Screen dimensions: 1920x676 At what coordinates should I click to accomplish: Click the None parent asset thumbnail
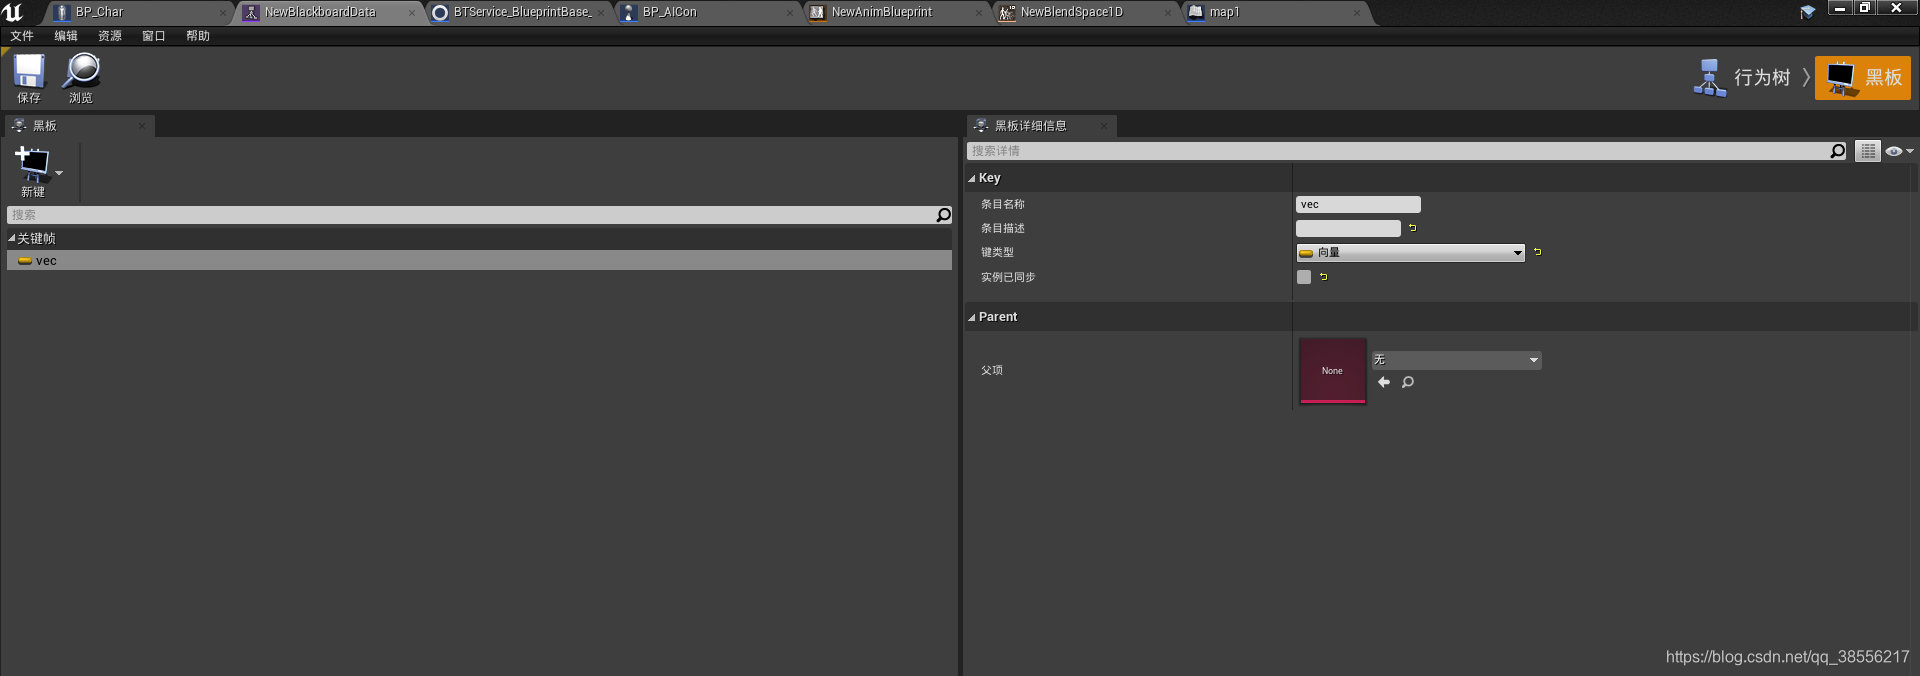pyautogui.click(x=1332, y=371)
